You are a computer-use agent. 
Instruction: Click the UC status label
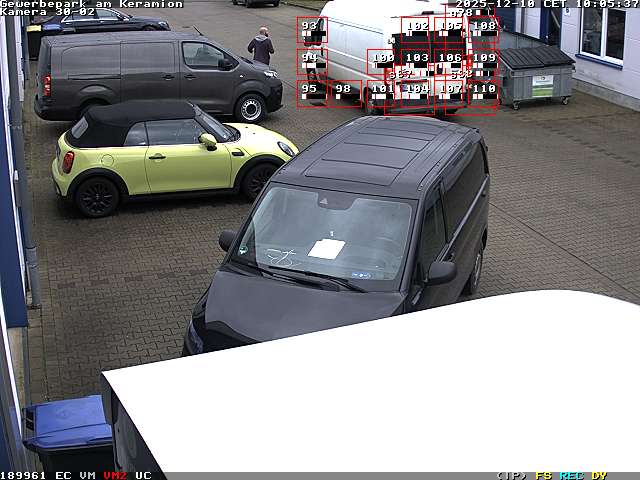pyautogui.click(x=143, y=475)
